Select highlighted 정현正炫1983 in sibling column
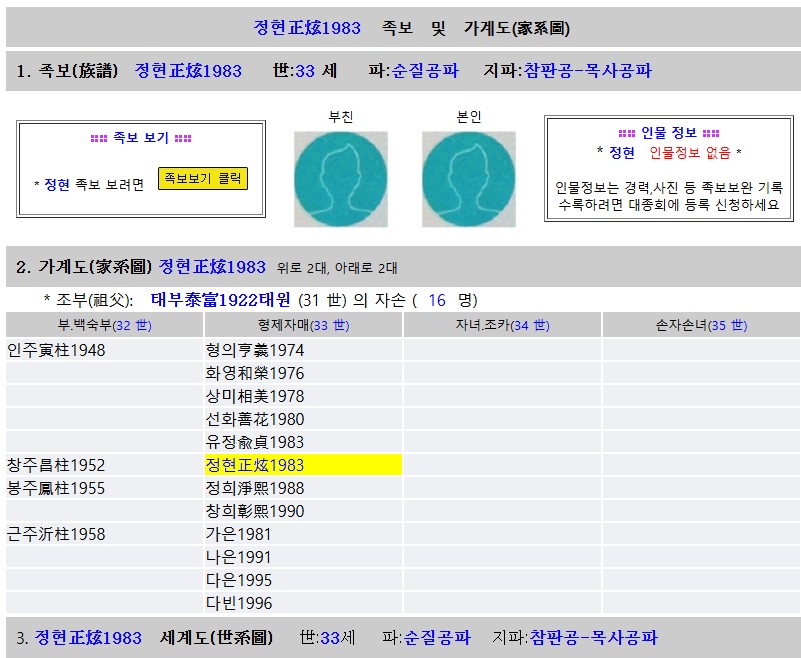The image size is (801, 658). click(254, 465)
